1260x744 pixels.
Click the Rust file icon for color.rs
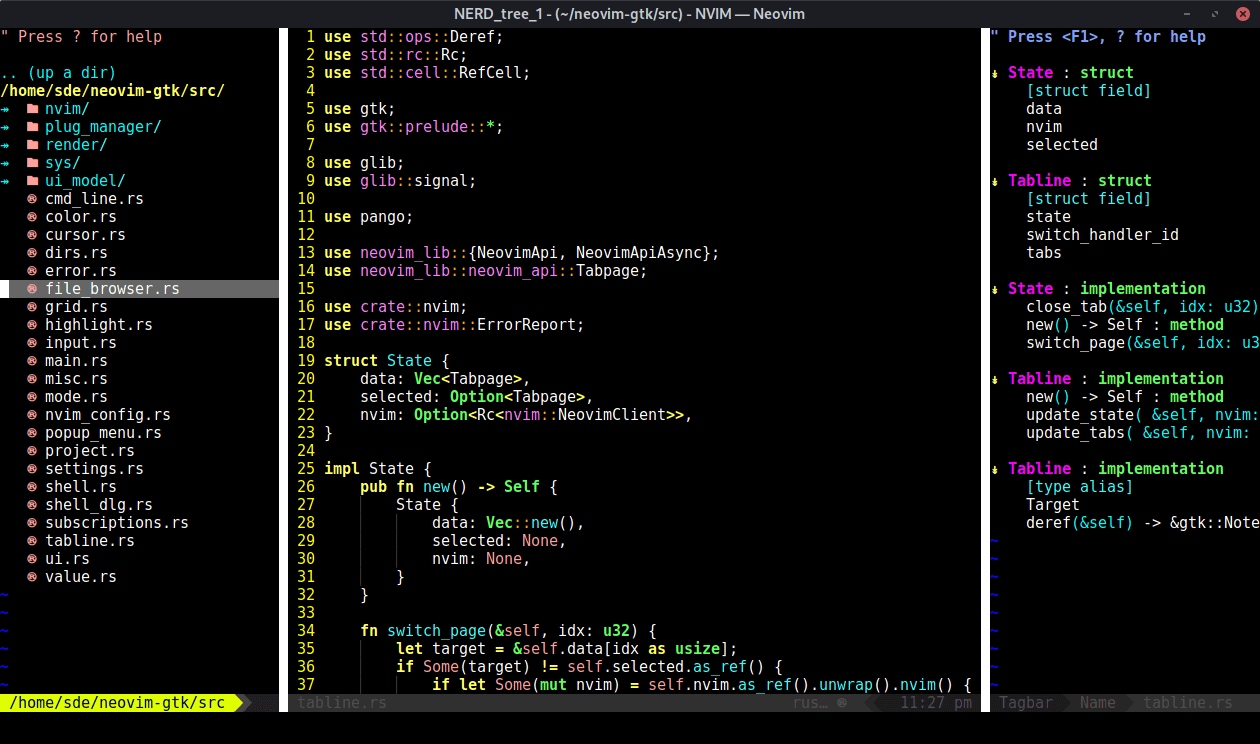(32, 217)
